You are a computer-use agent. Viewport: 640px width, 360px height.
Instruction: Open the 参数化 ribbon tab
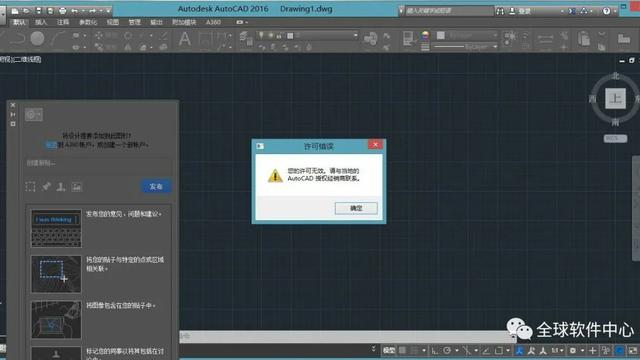tap(88, 22)
